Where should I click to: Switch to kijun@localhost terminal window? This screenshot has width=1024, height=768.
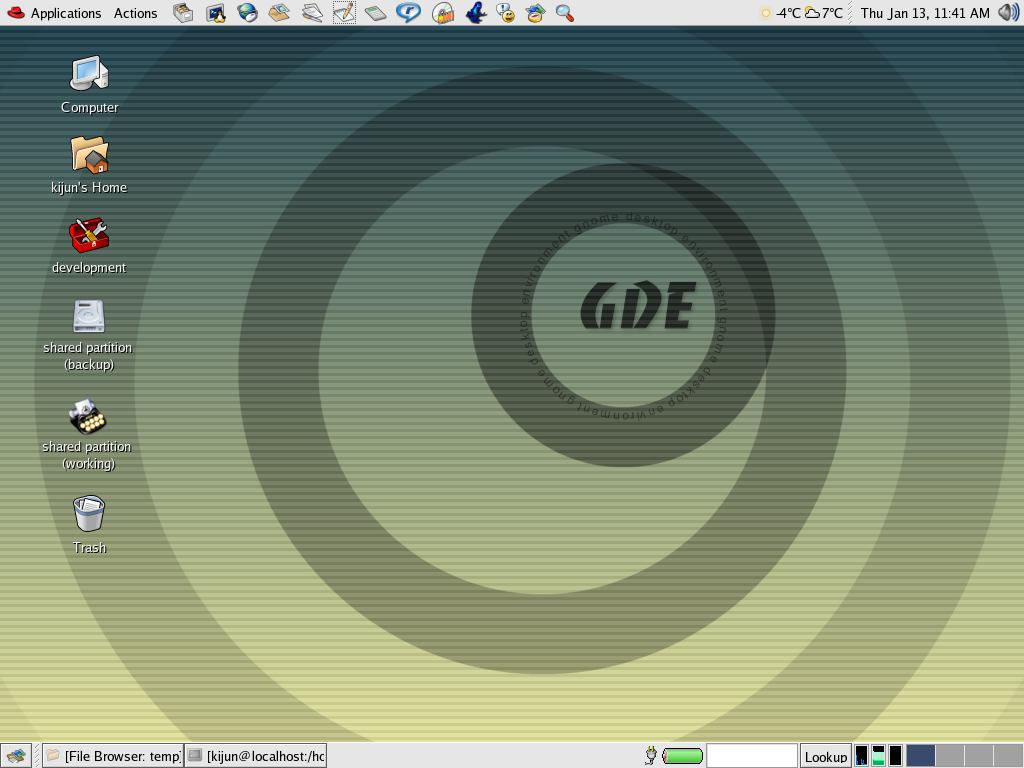pyautogui.click(x=255, y=756)
